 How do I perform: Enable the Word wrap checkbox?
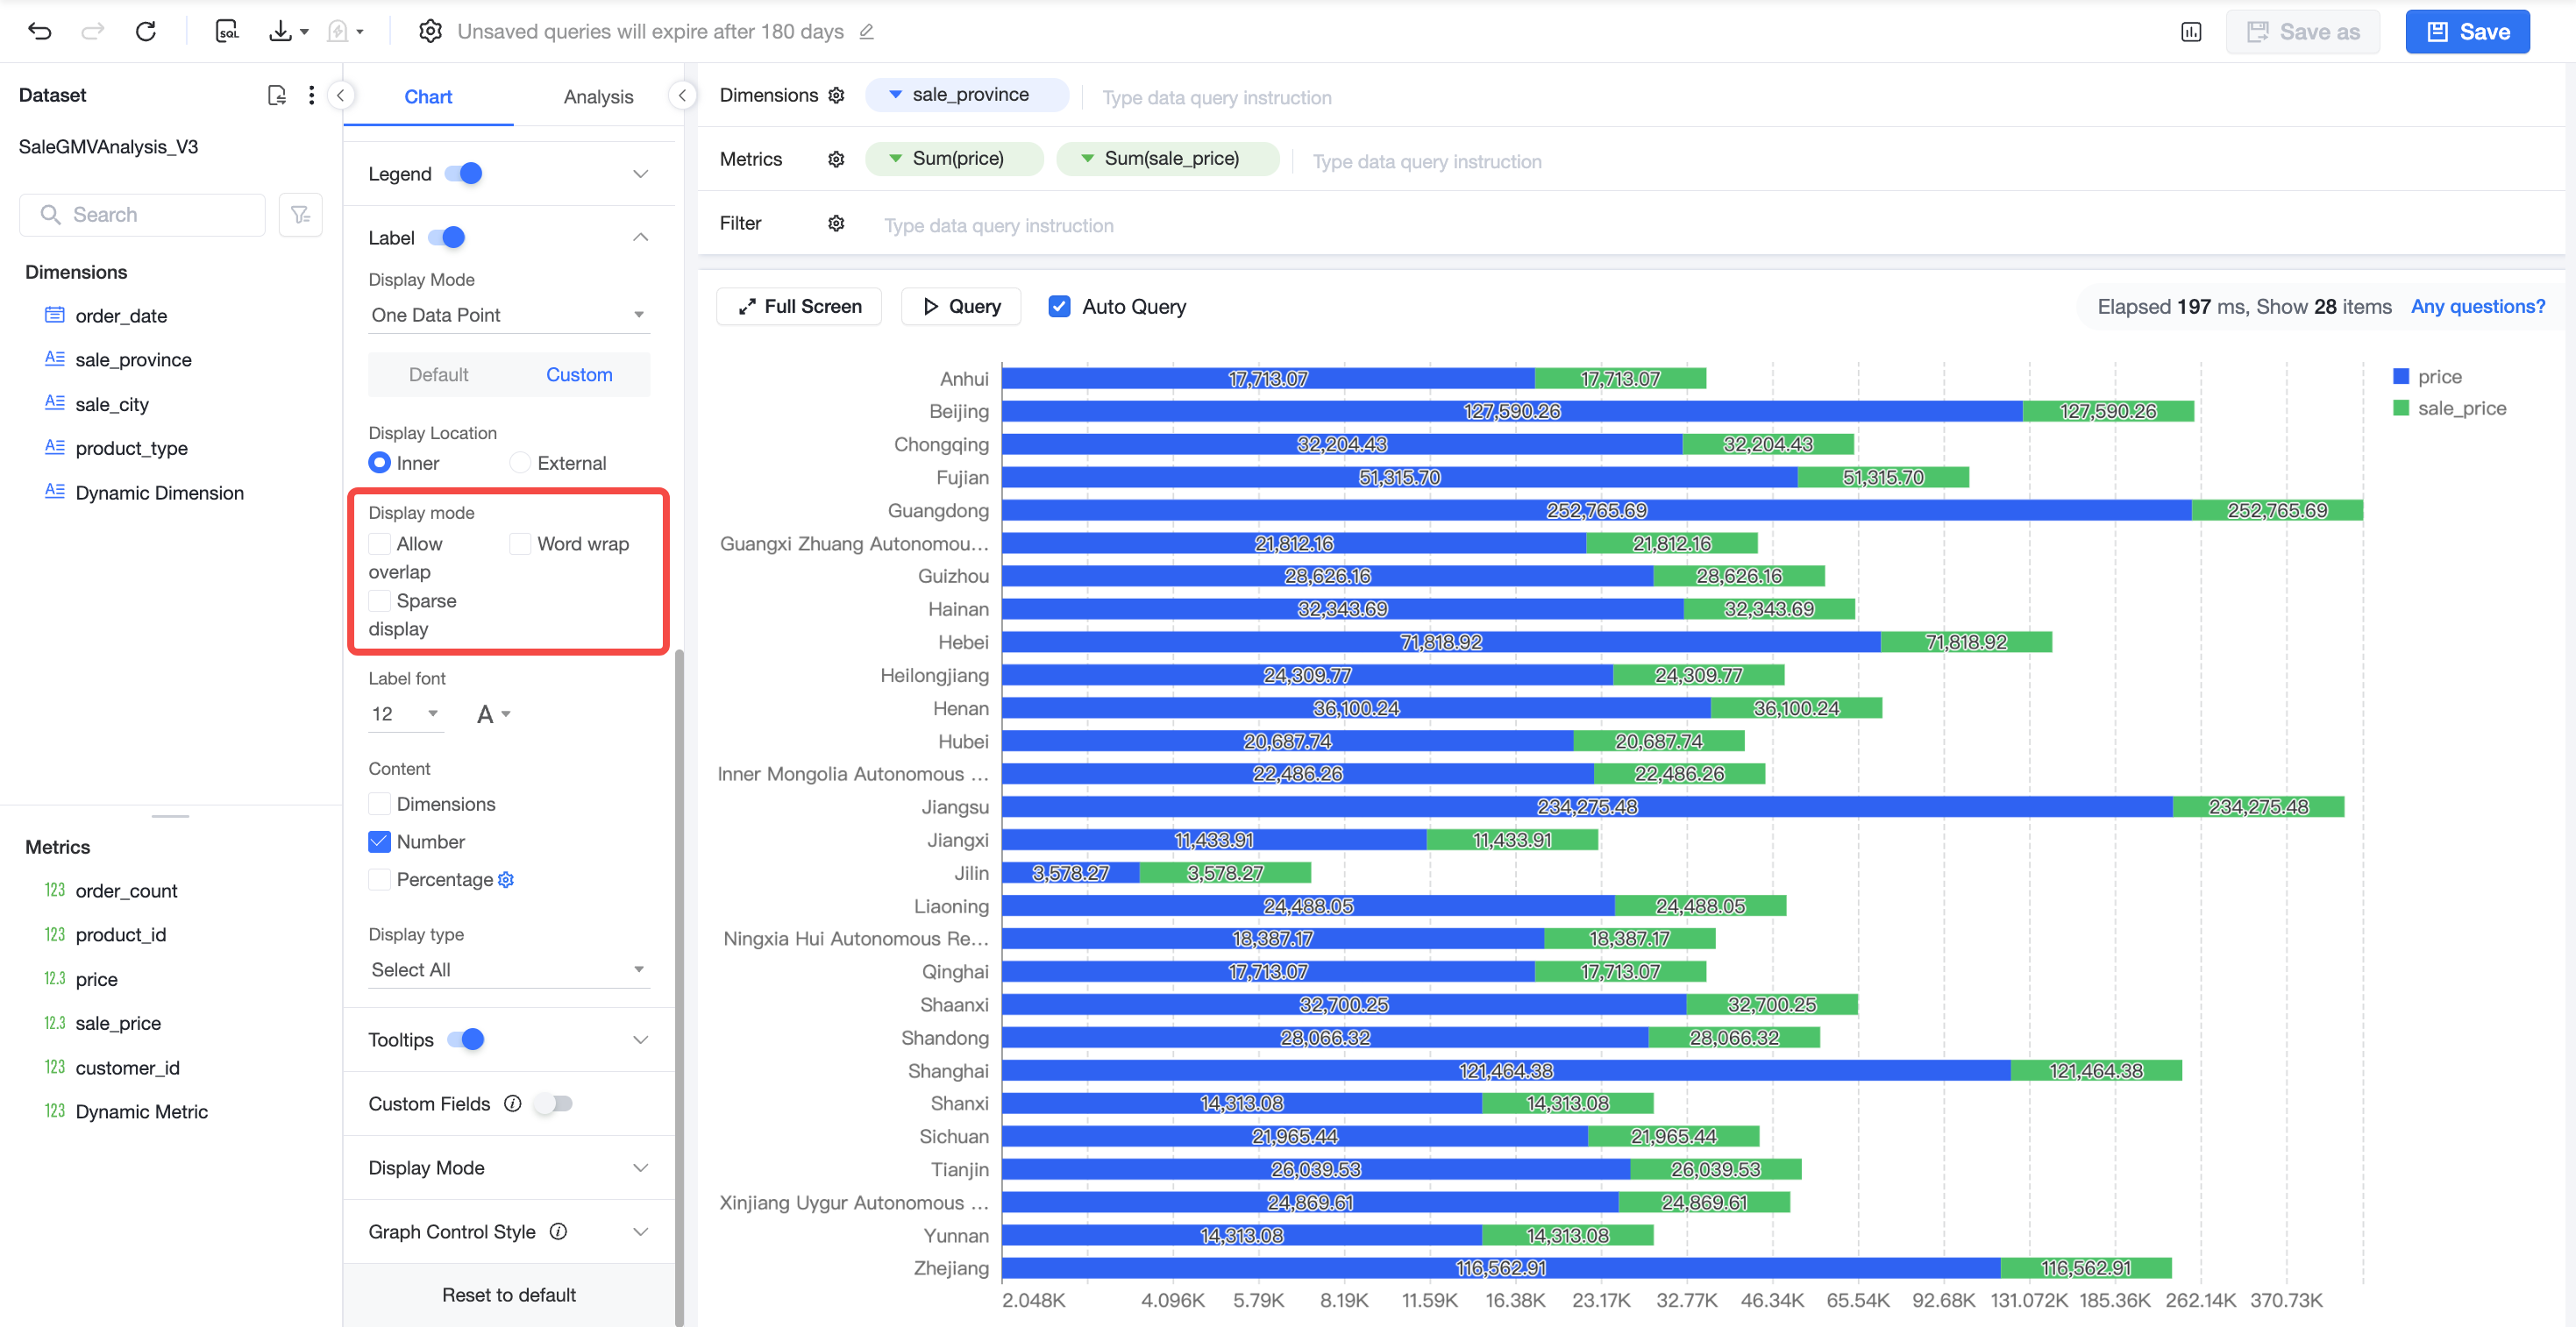click(520, 543)
